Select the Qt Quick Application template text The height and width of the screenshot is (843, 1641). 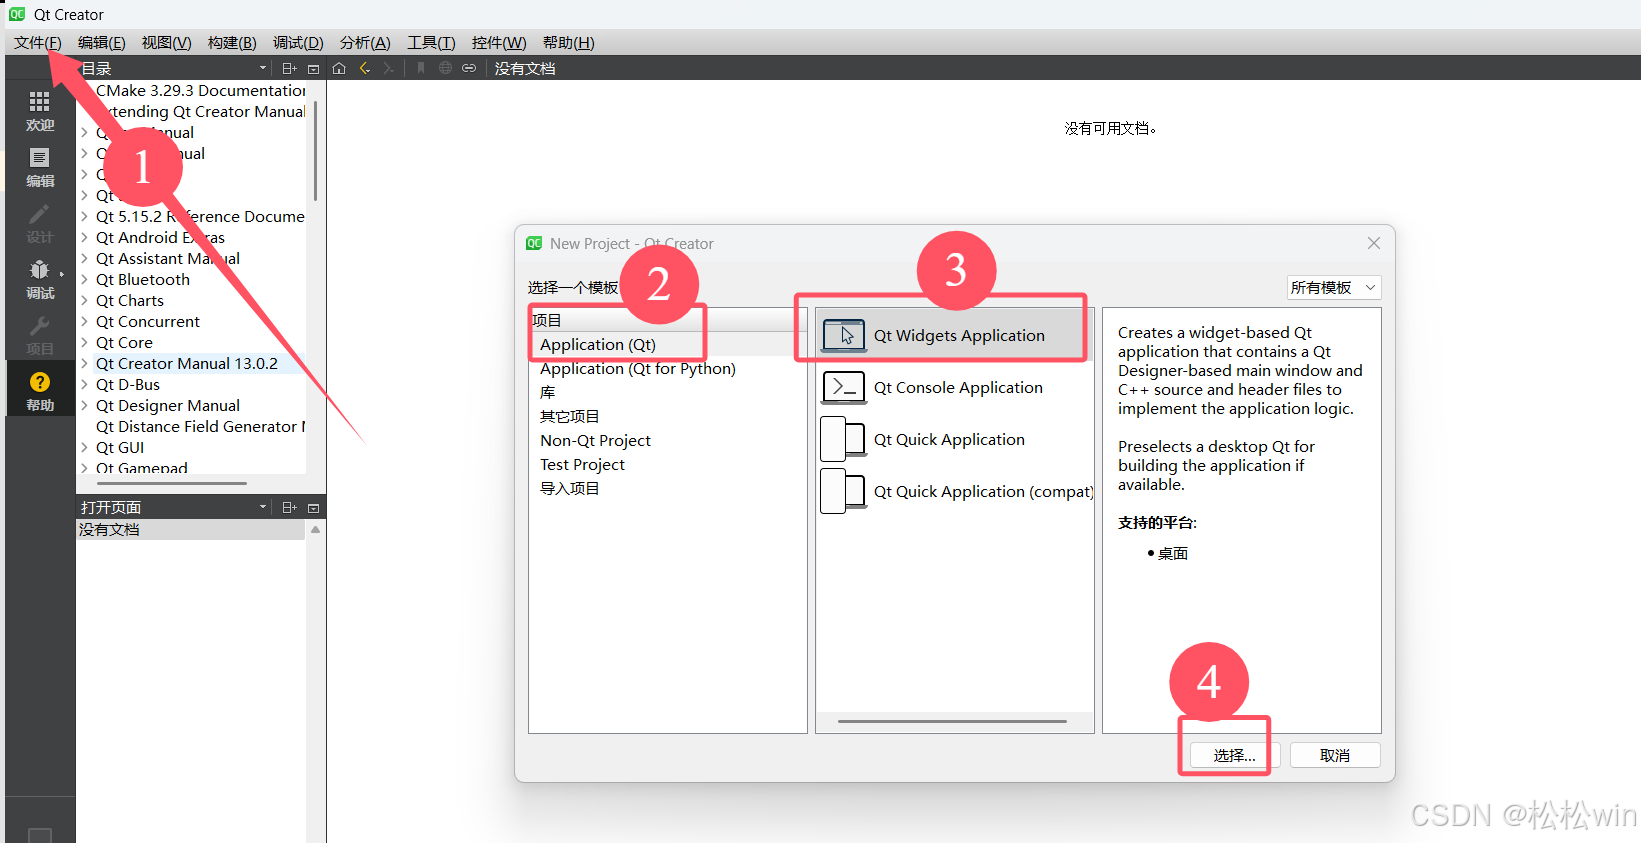949,439
